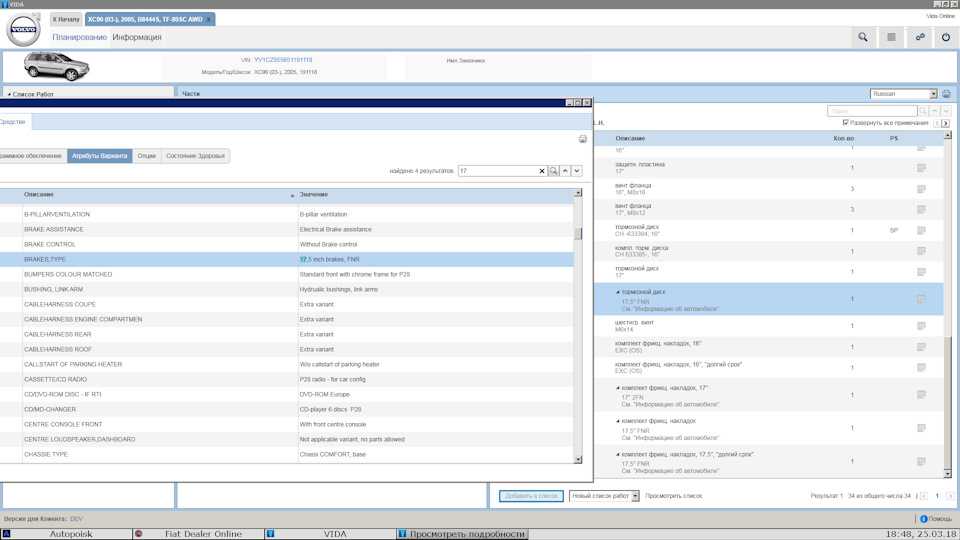Image resolution: width=960 pixels, height=540 pixels.
Task: Clear the '17' search field with X icon
Action: [x=542, y=171]
